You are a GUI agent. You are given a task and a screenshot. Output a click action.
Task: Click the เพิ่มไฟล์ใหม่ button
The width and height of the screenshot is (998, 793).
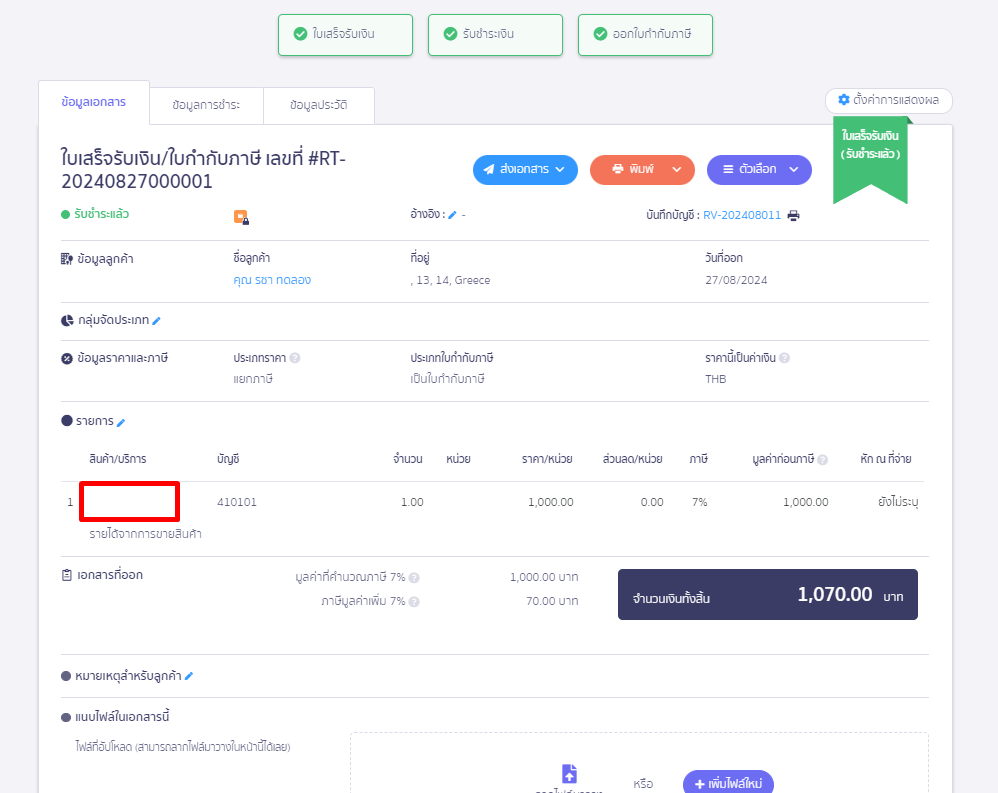click(729, 782)
